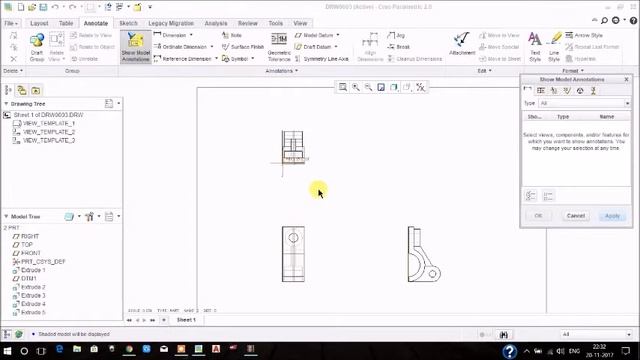Expand the Annotations group overflow

pos(282,71)
